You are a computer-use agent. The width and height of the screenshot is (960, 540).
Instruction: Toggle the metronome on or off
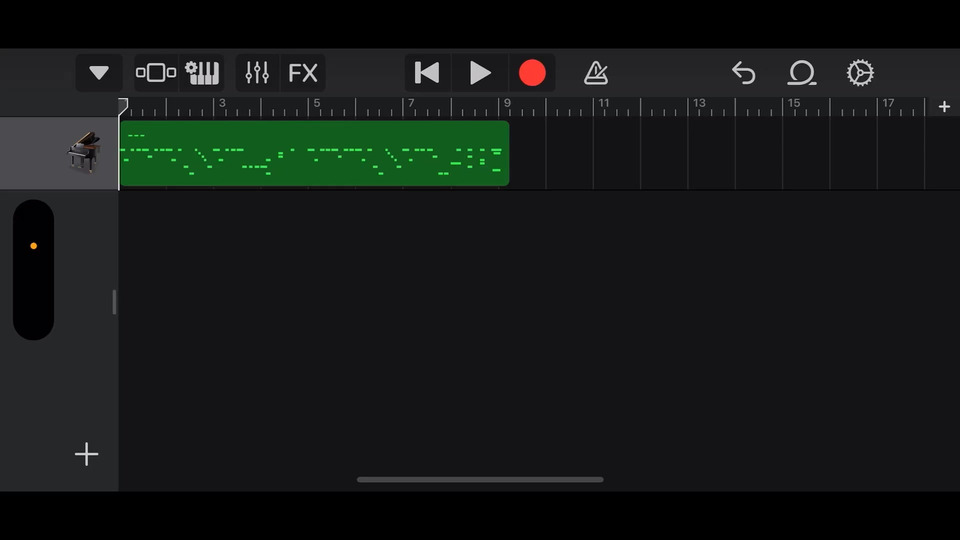click(596, 73)
